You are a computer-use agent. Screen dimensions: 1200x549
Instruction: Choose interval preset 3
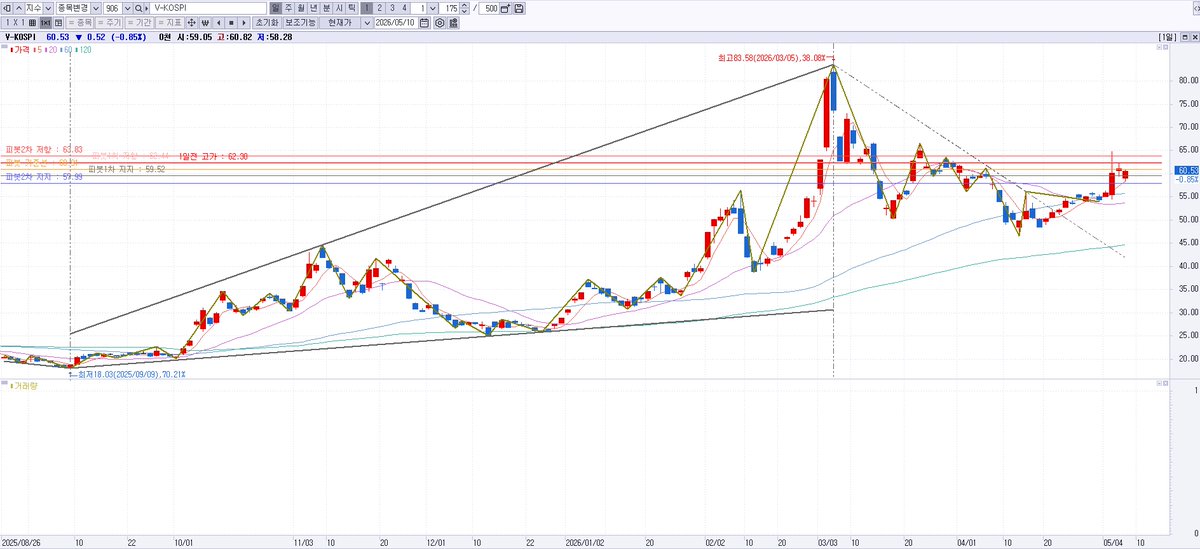point(392,8)
